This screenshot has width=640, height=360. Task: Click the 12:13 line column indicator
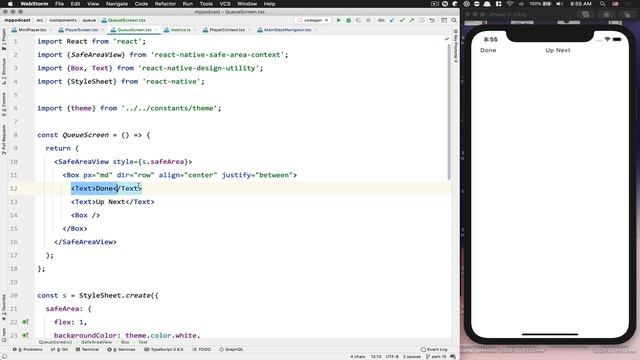pyautogui.click(x=376, y=356)
